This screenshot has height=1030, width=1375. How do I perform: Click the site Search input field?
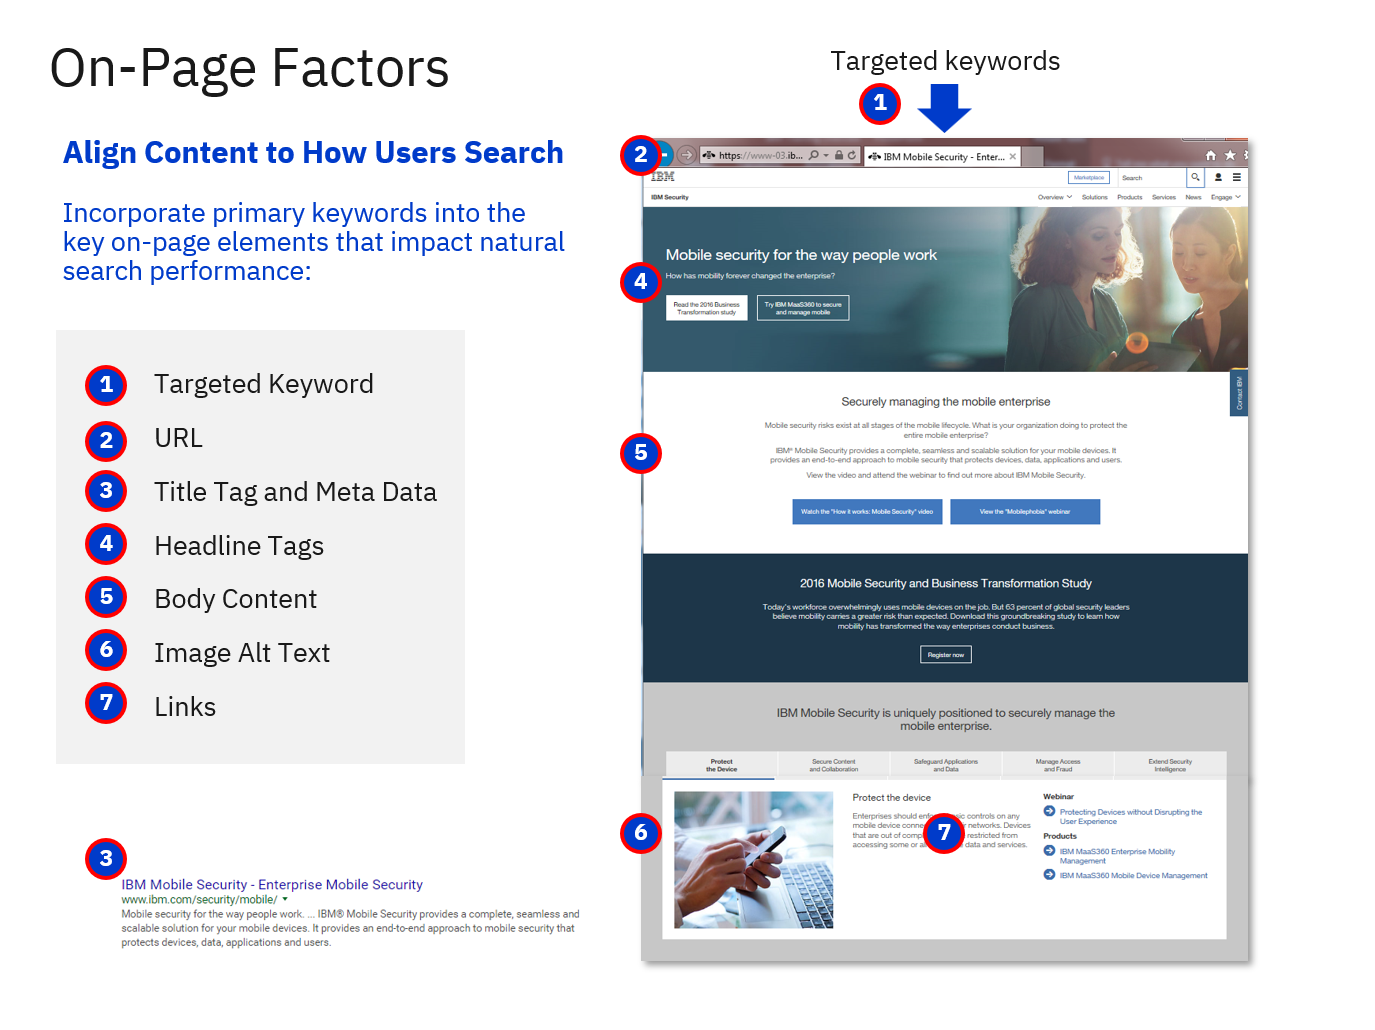(x=1152, y=177)
